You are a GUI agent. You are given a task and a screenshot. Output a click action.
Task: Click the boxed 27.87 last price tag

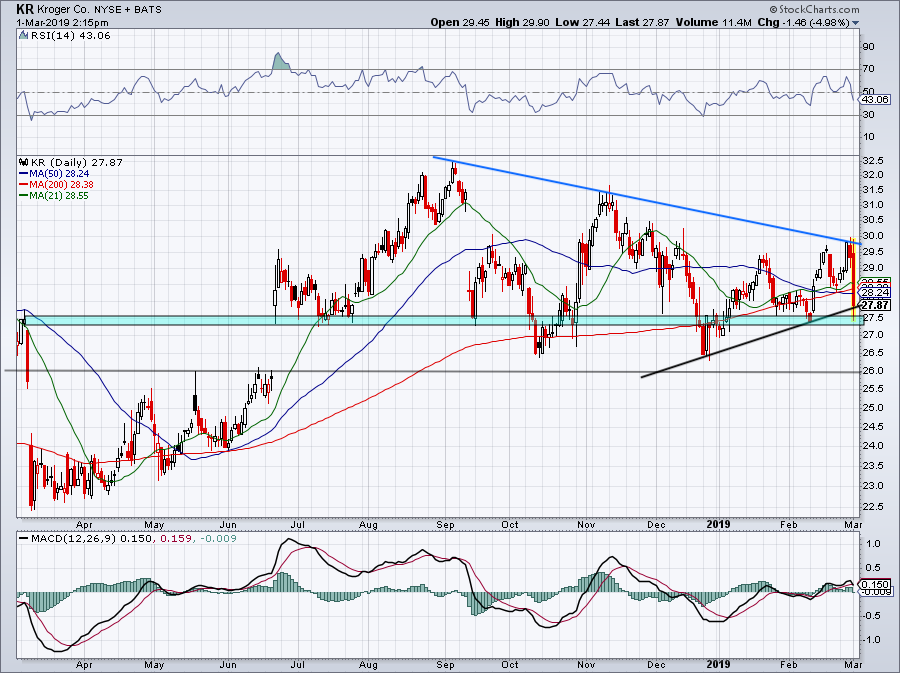coord(875,306)
